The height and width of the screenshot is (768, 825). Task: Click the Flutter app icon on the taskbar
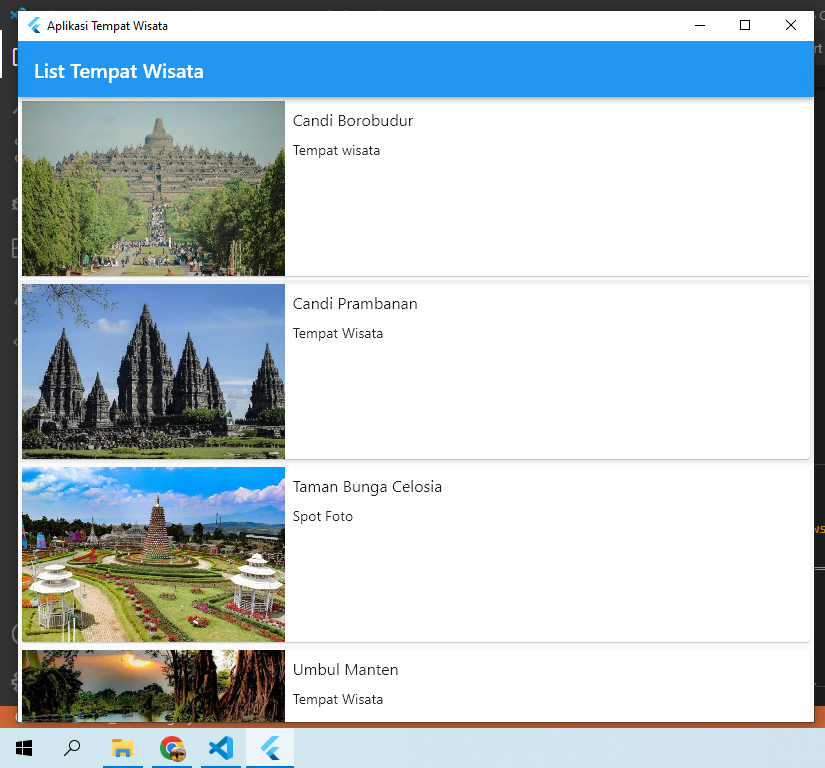coord(270,747)
